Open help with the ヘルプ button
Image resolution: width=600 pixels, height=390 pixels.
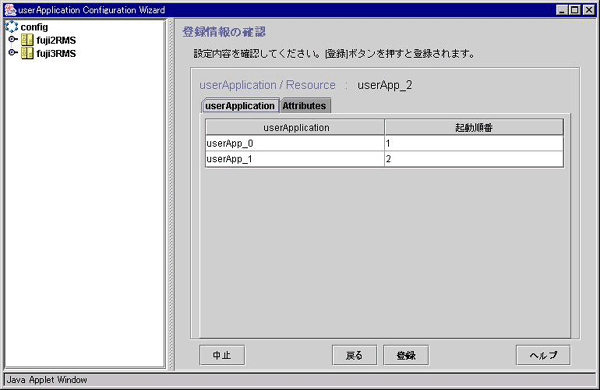[x=543, y=355]
